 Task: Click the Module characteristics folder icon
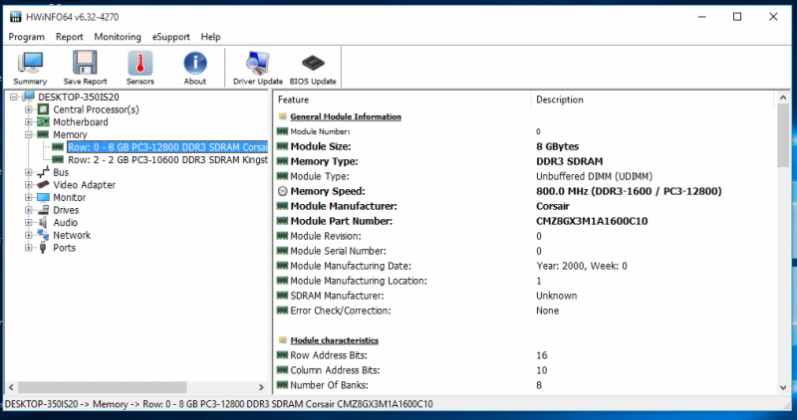[283, 340]
